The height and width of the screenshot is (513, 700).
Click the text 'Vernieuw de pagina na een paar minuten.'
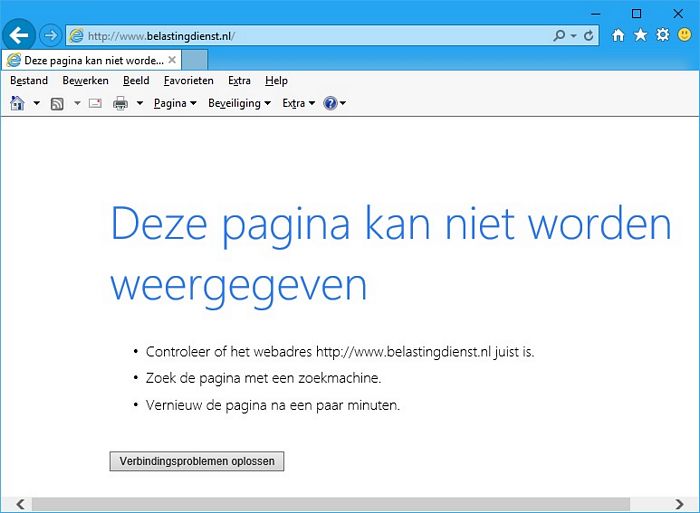273,405
